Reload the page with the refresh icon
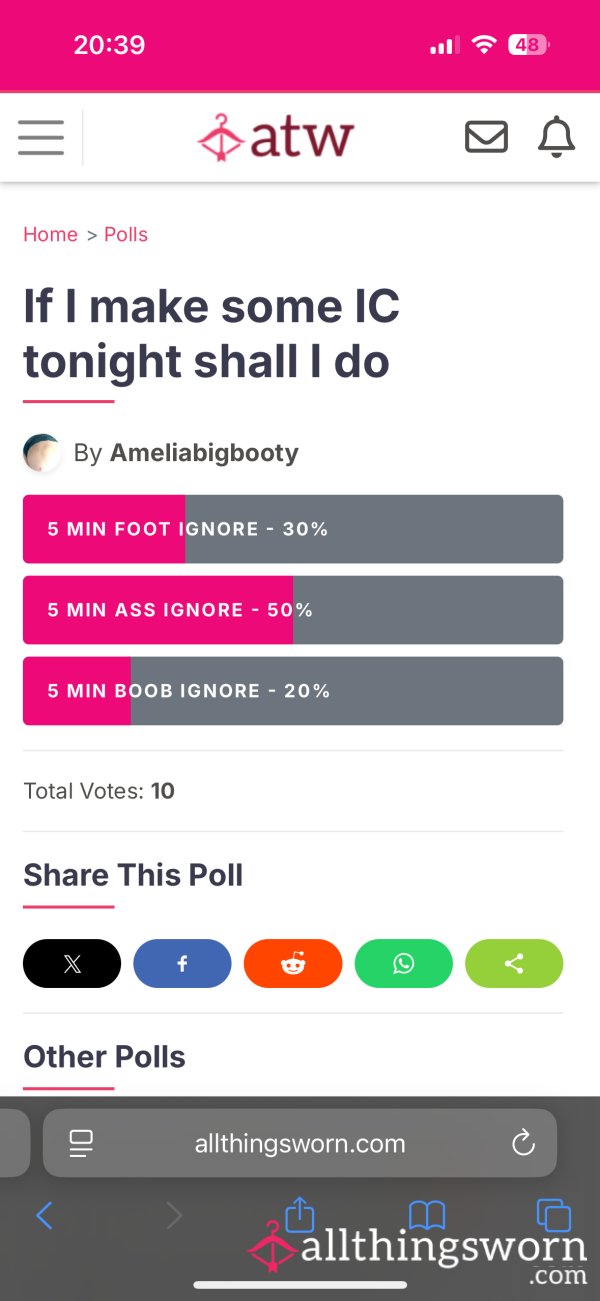The height and width of the screenshot is (1301, 600). pyautogui.click(x=523, y=1143)
